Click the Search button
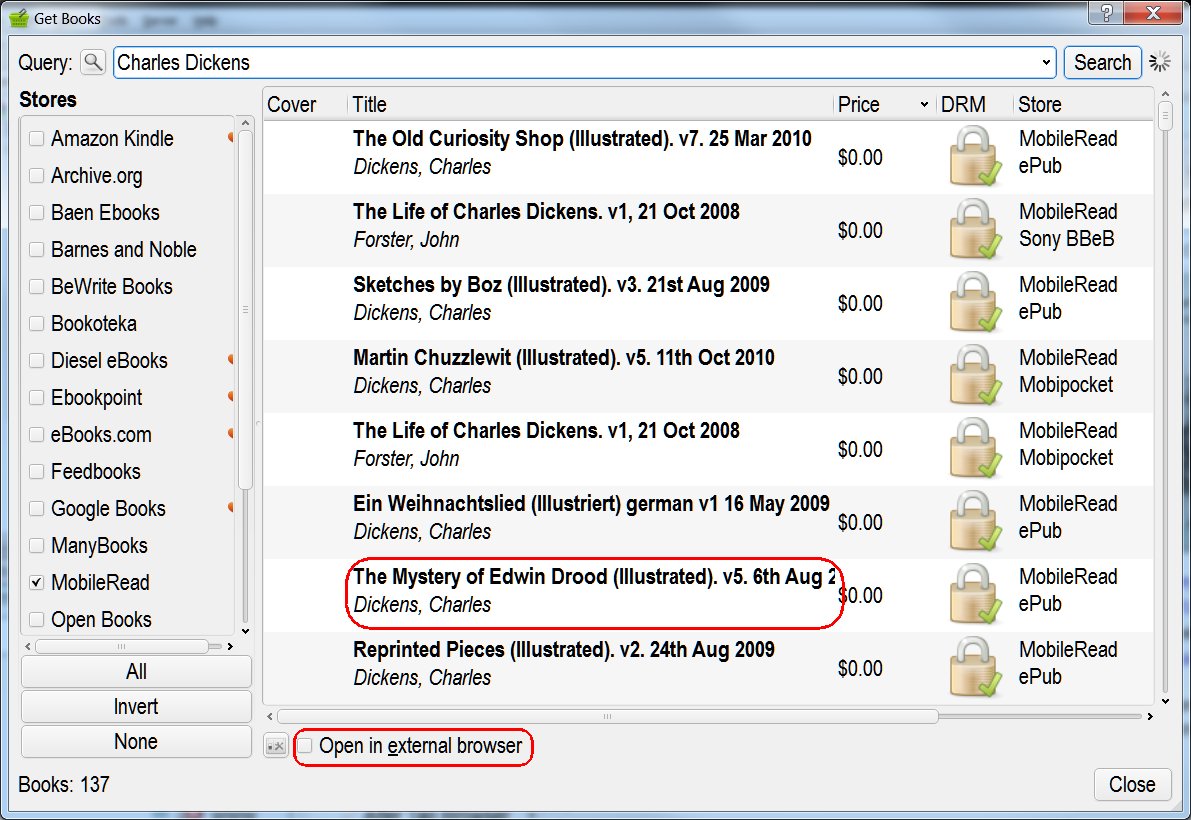This screenshot has height=820, width=1191. click(1102, 62)
